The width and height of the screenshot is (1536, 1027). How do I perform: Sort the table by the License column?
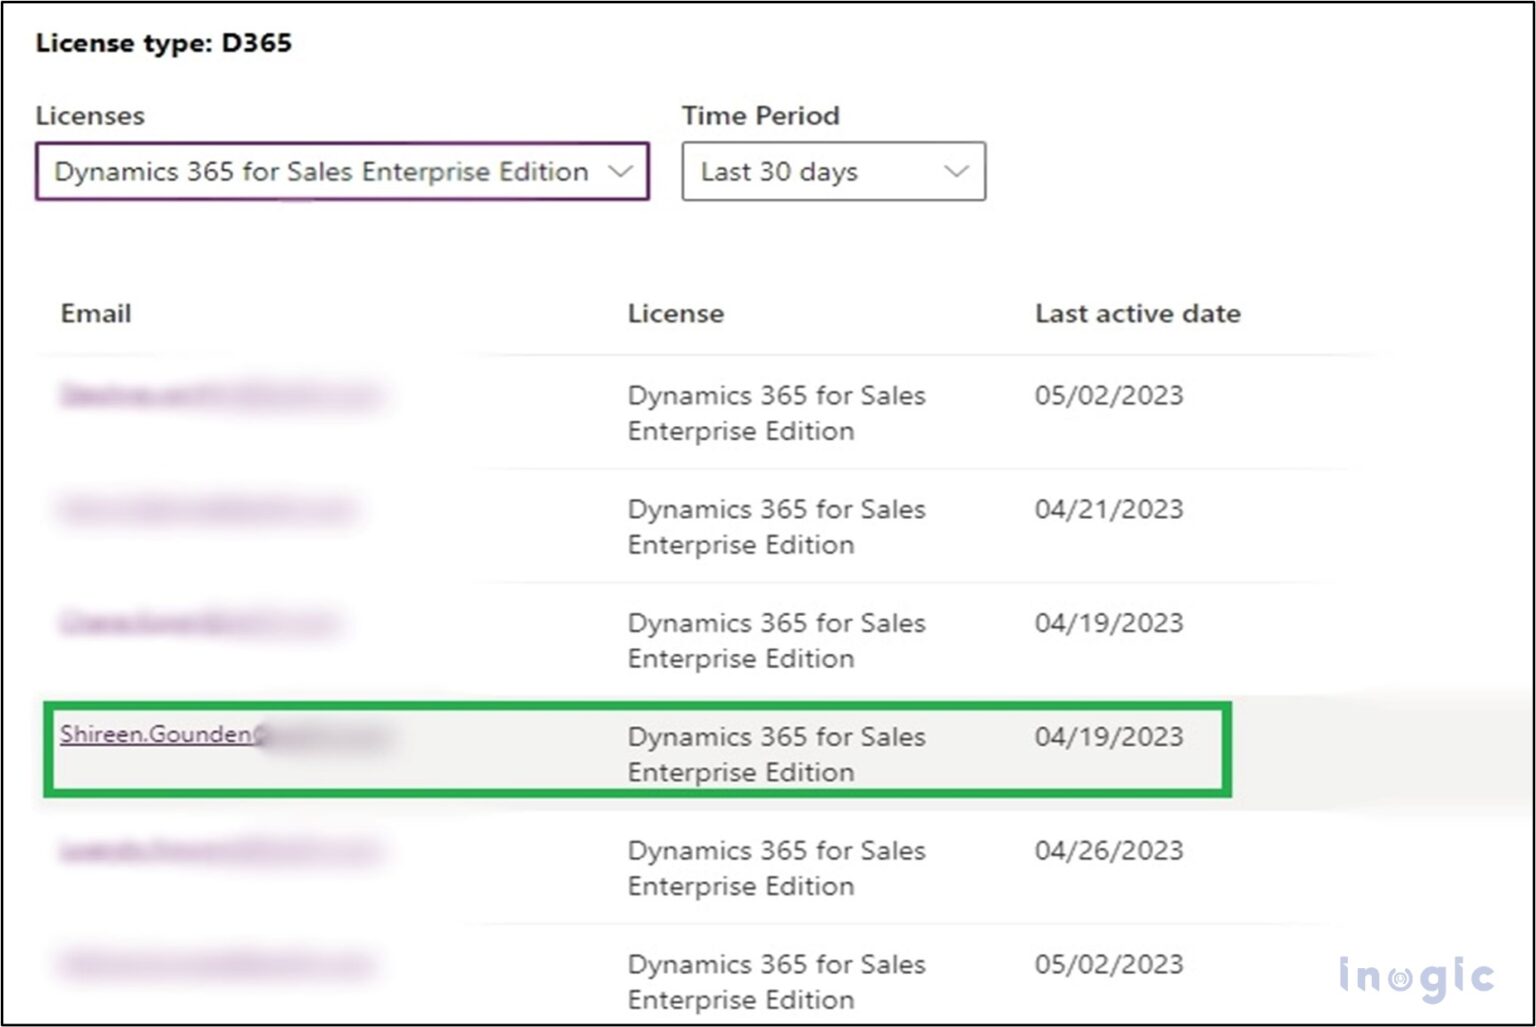click(676, 313)
